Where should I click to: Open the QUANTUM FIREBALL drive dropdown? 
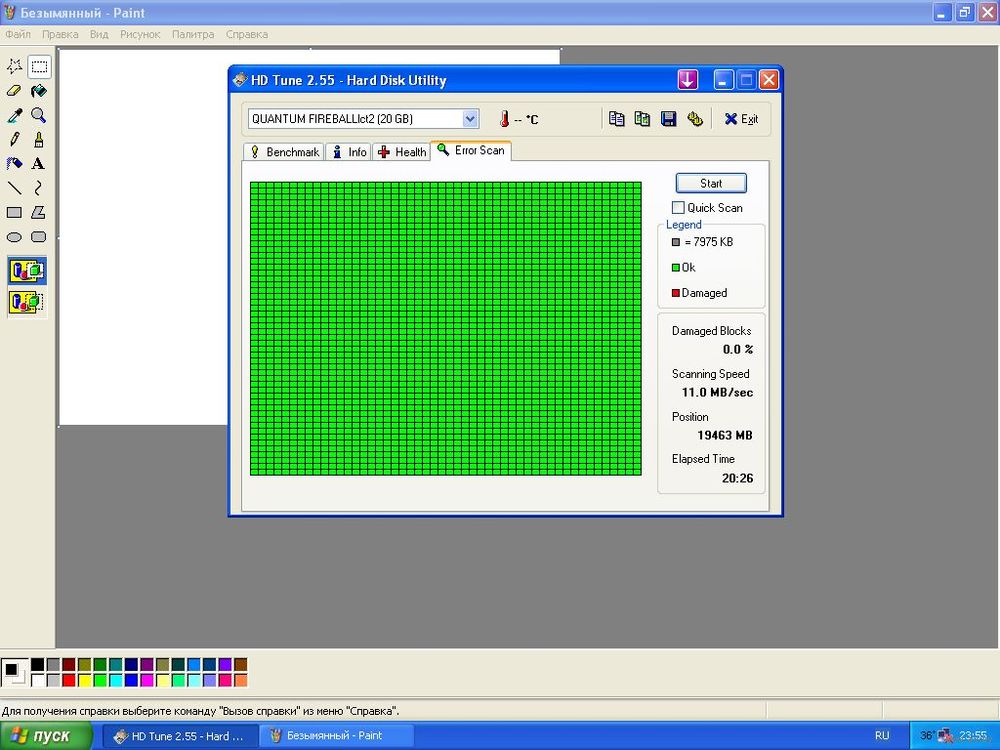pos(470,119)
